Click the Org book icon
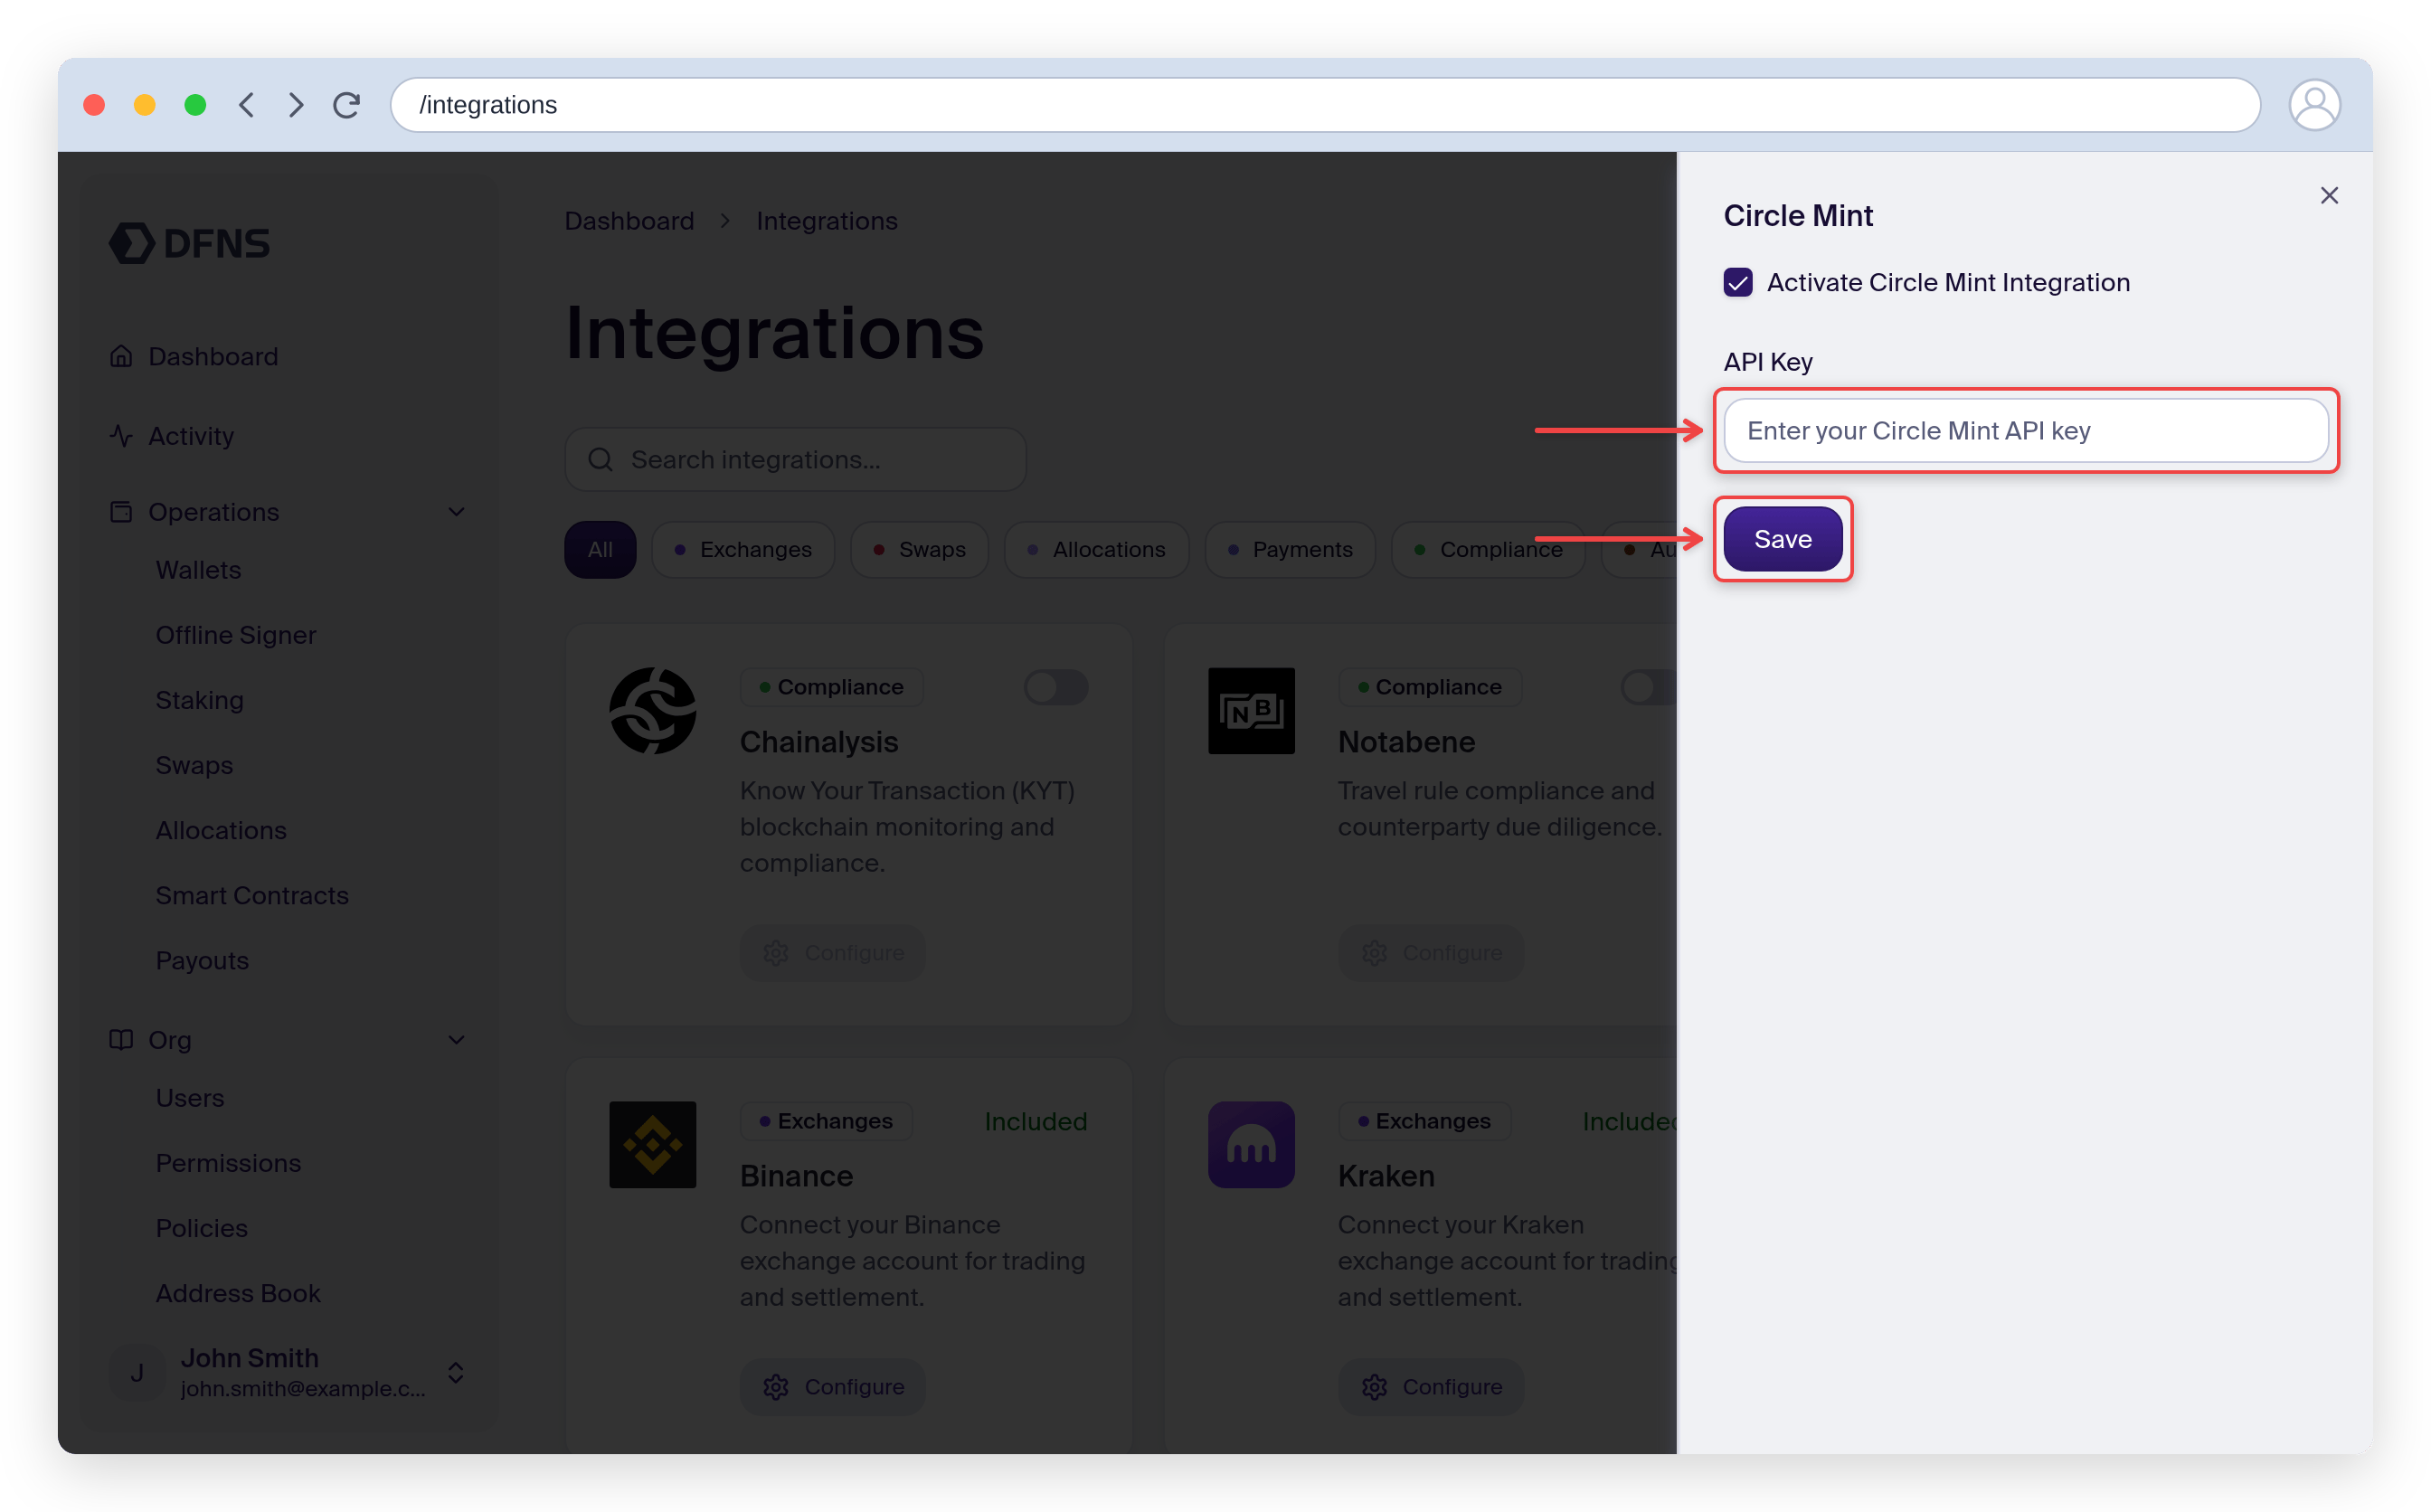Viewport: 2431px width, 1512px height. tap(121, 1040)
